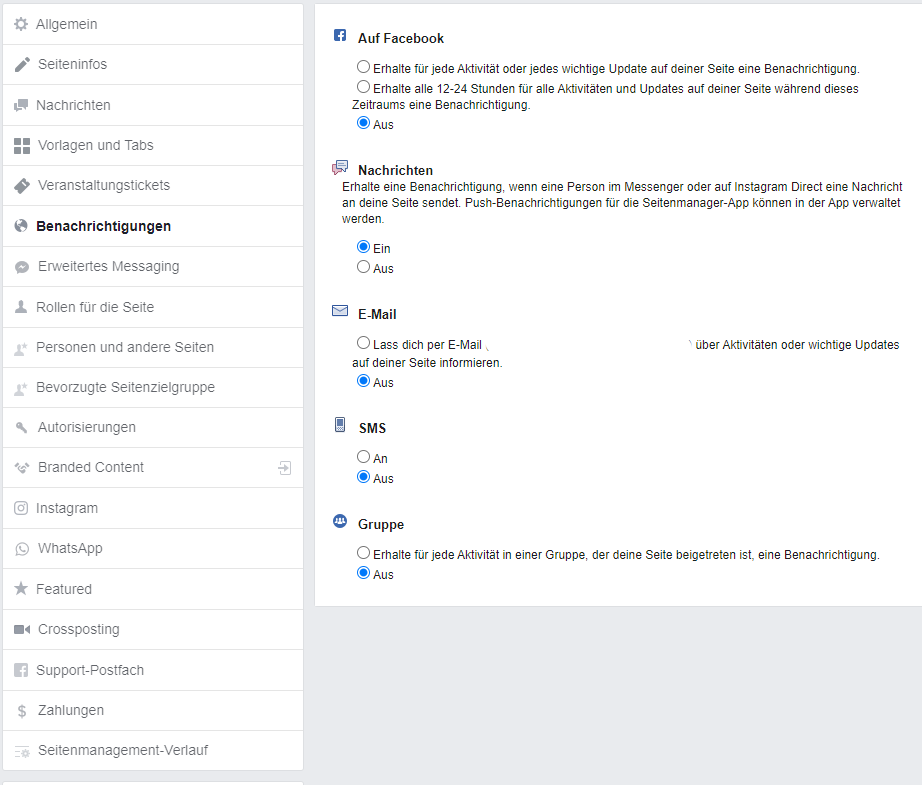The height and width of the screenshot is (785, 922).
Task: Click the globe icon beside Benachrichtigungen
Action: 21,226
